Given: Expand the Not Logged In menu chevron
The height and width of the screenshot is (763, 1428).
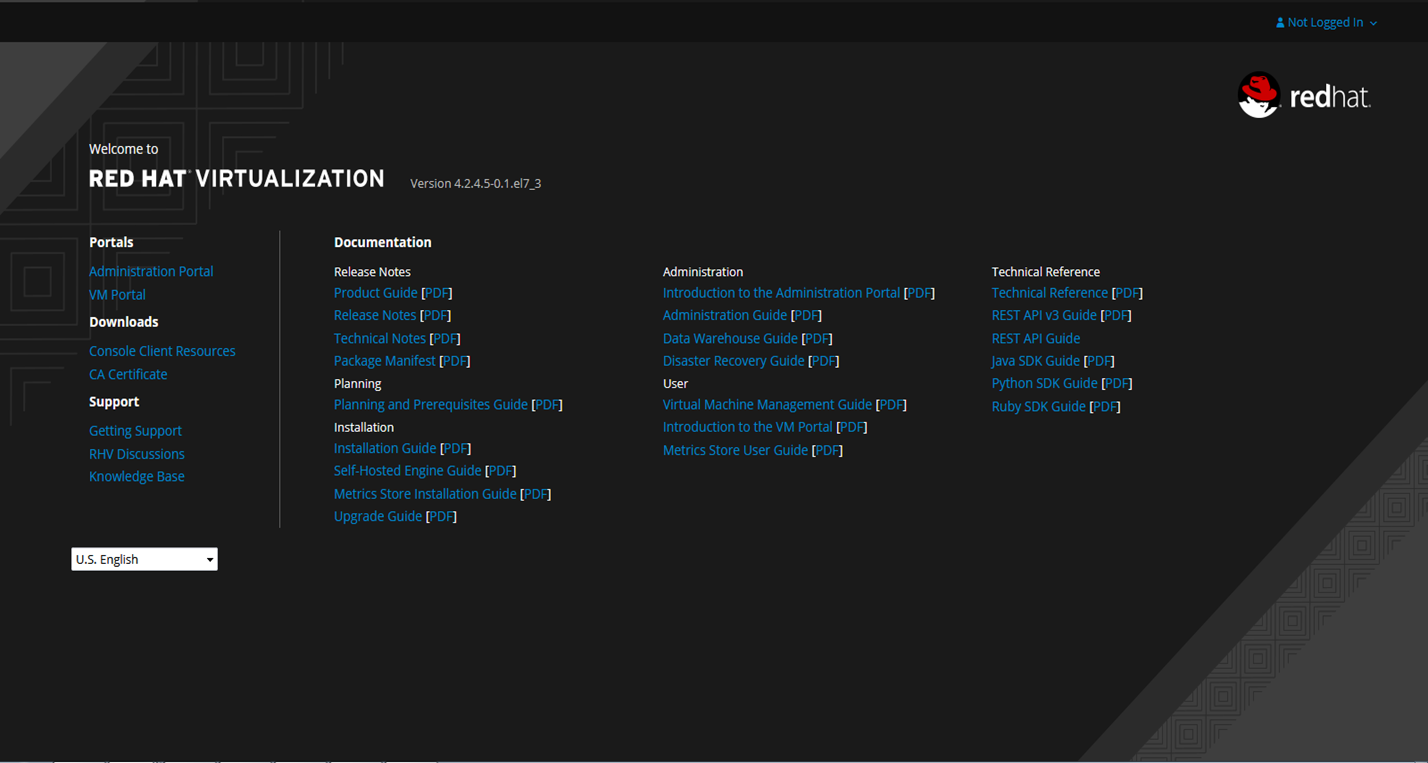Looking at the screenshot, I should [x=1374, y=23].
